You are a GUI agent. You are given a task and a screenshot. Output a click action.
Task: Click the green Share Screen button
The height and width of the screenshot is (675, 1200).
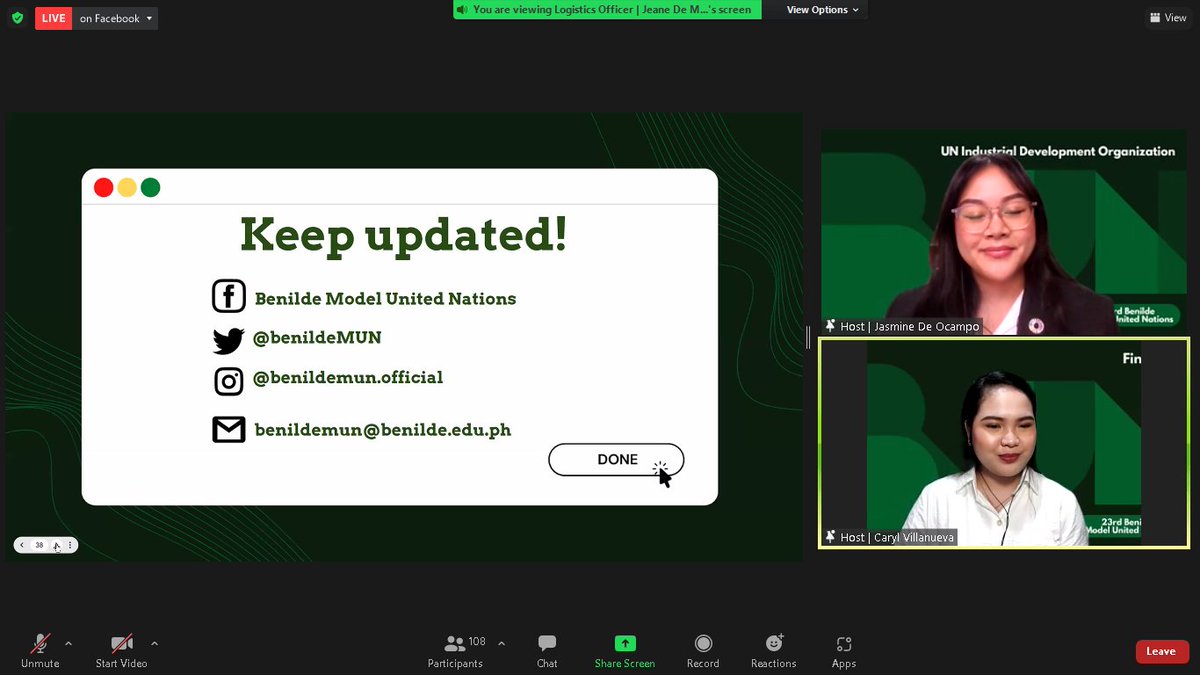tap(625, 651)
